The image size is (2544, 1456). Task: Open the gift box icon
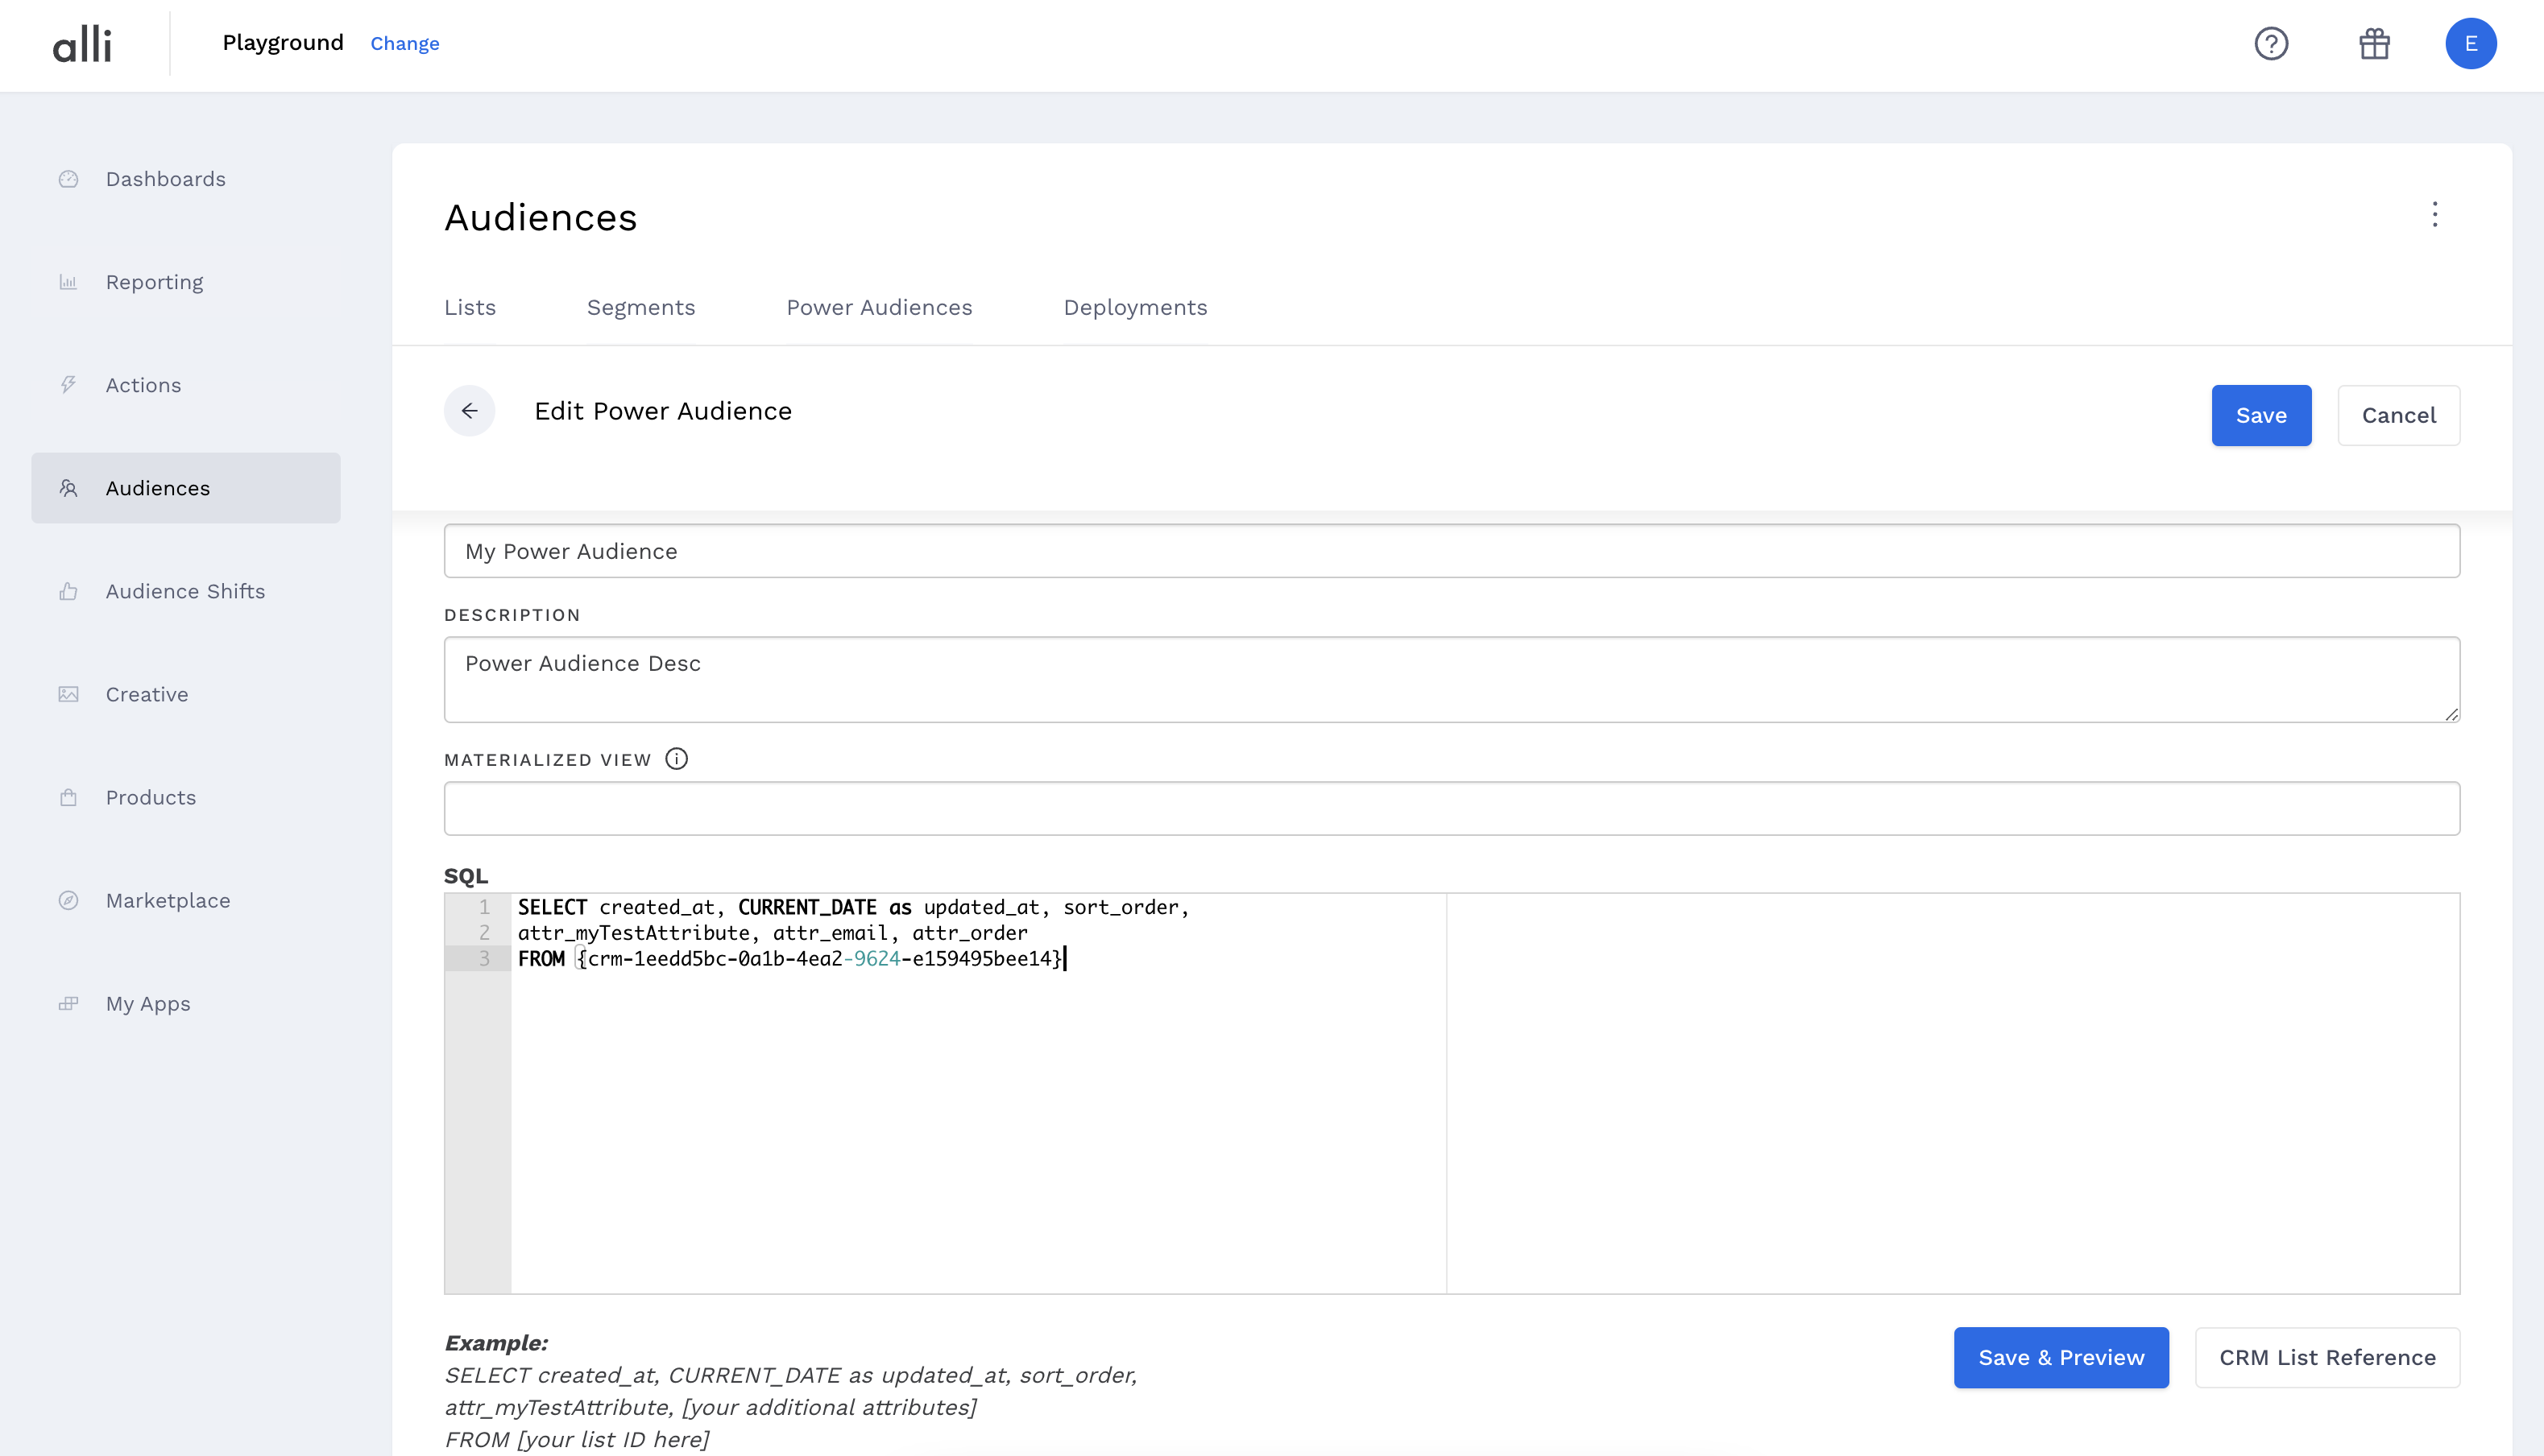click(2374, 43)
